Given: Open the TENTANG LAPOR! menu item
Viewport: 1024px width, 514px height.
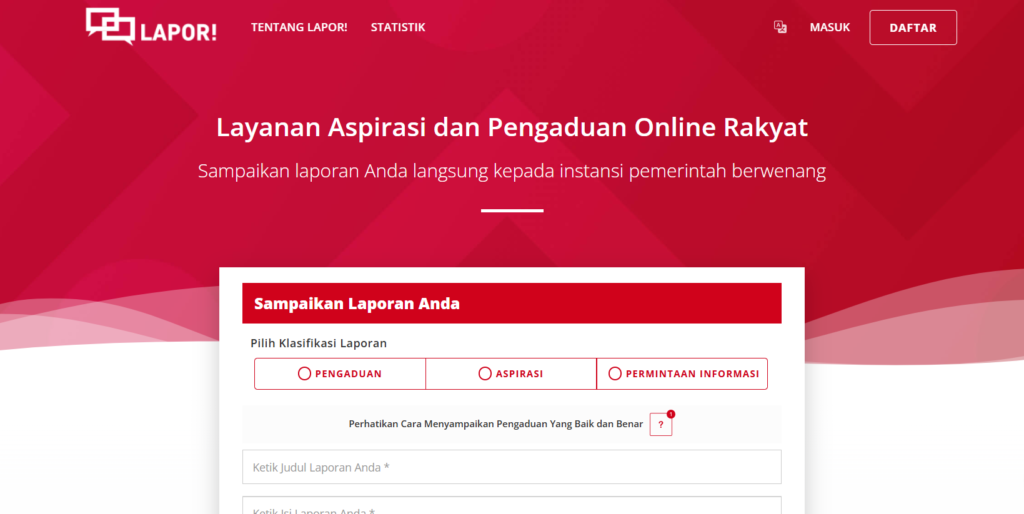Looking at the screenshot, I should (x=299, y=27).
